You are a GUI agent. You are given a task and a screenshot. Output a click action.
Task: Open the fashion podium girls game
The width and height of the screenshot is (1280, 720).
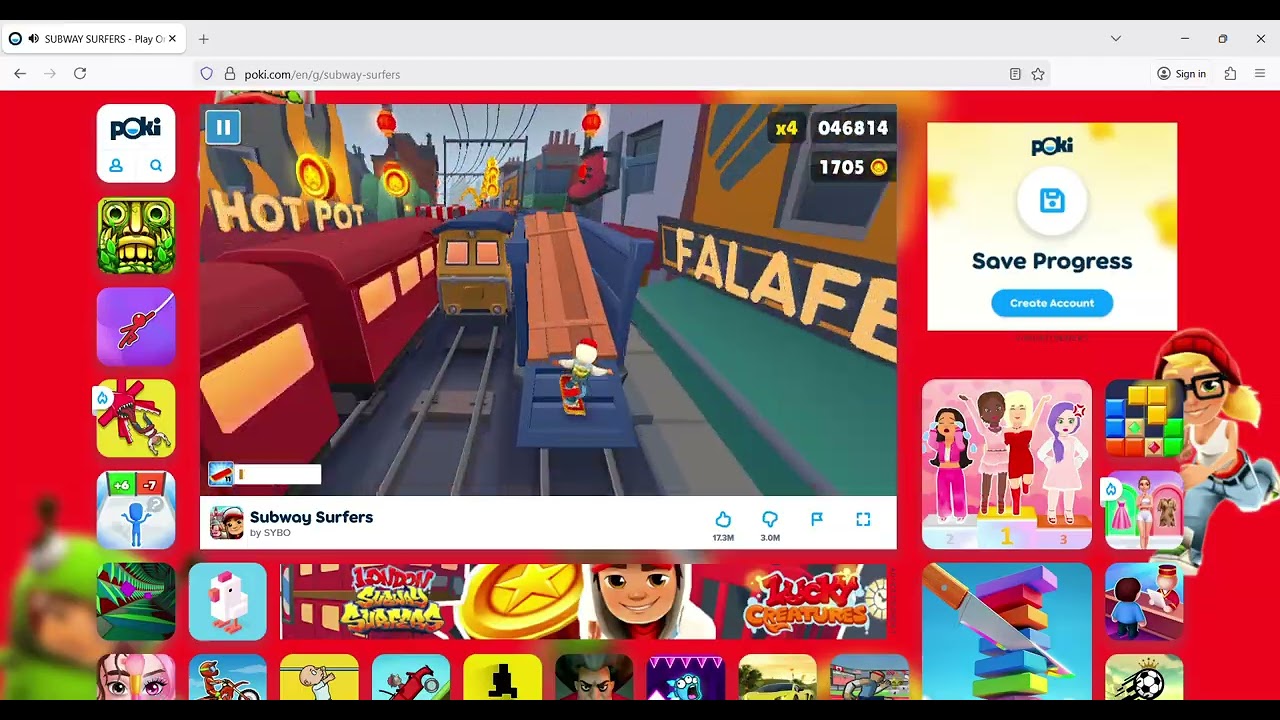[1007, 464]
